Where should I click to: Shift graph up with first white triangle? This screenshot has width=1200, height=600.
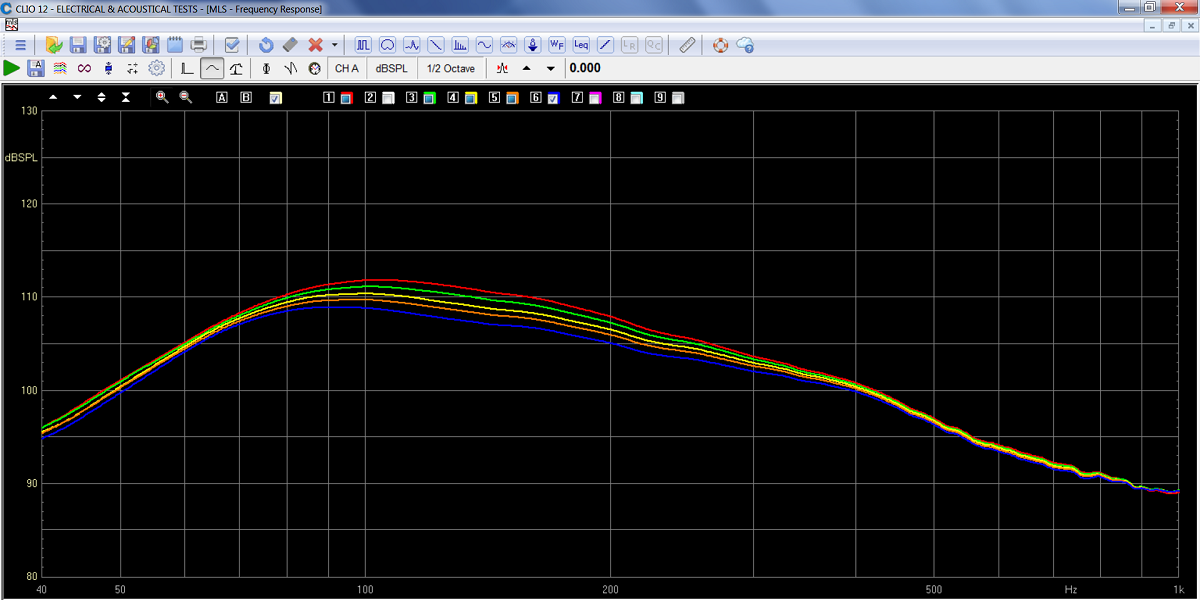coord(53,97)
